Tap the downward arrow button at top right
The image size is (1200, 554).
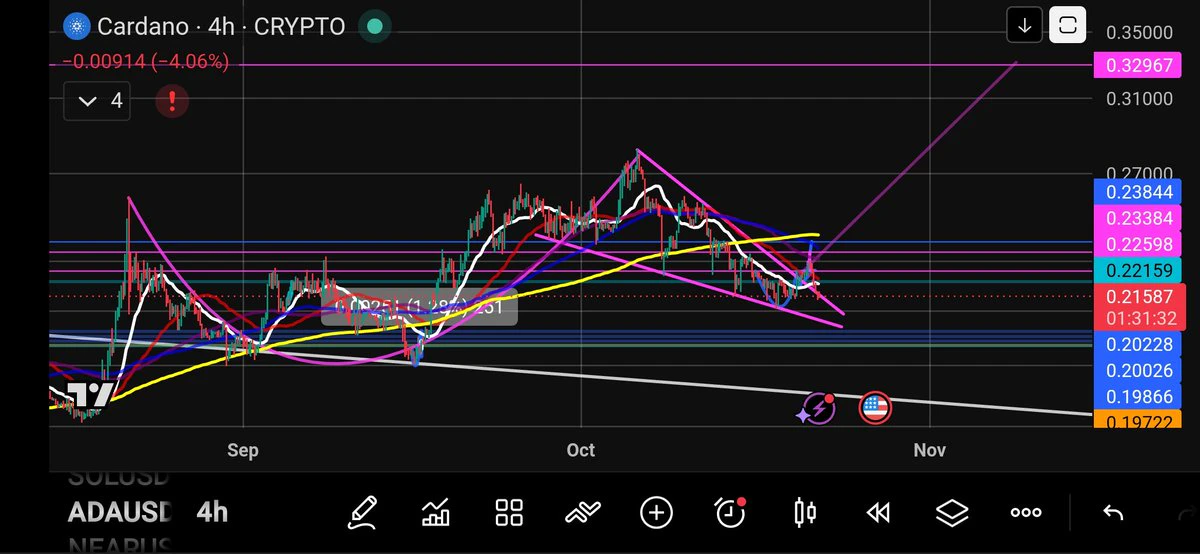1025,27
